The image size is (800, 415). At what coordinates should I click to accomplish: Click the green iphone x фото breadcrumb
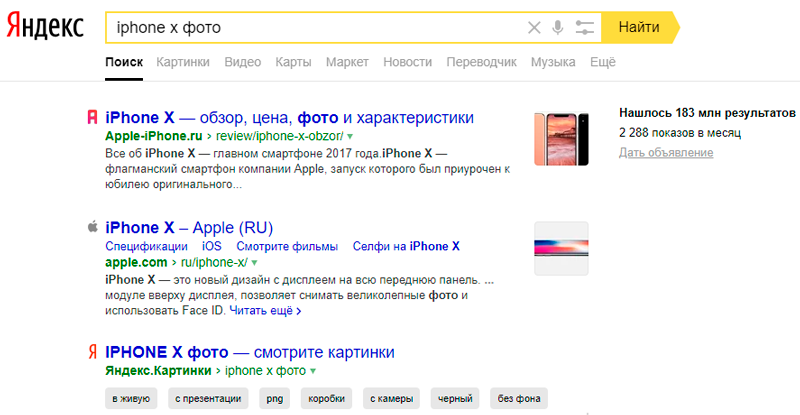[265, 371]
